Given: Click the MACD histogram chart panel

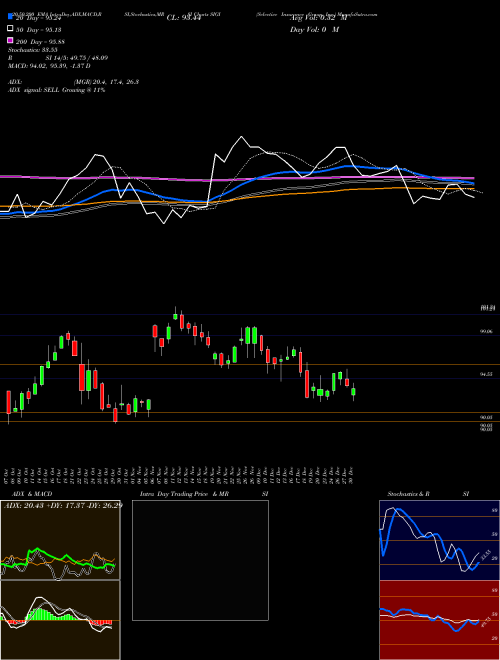Looking at the screenshot, I should [60, 620].
